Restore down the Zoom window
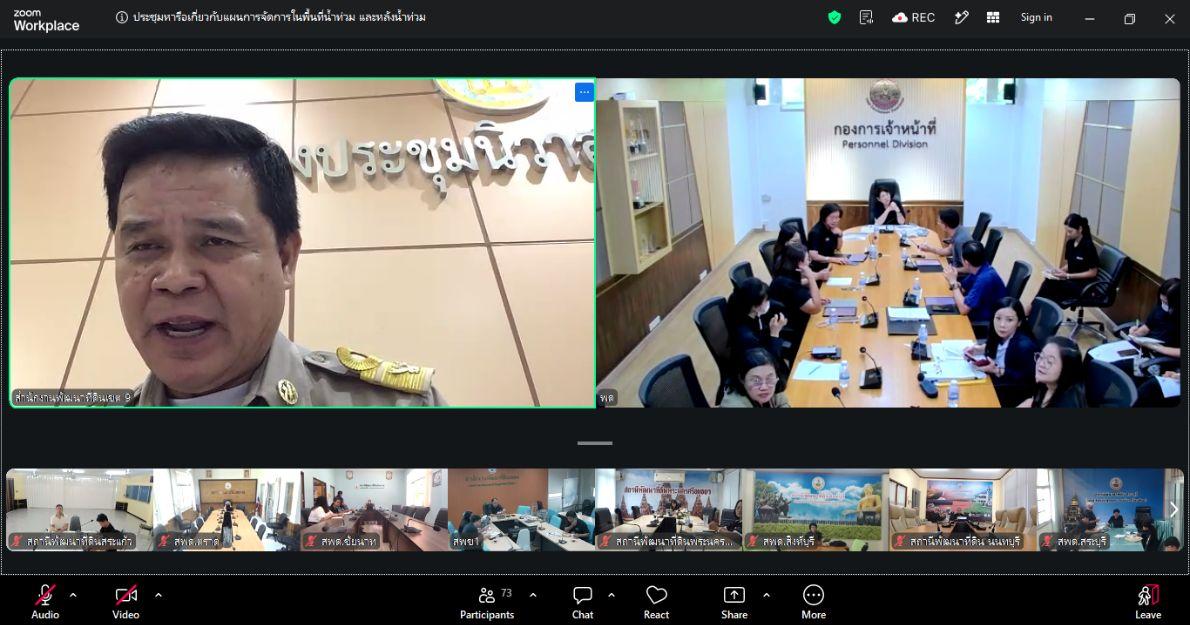This screenshot has height=625, width=1190. [x=1129, y=19]
